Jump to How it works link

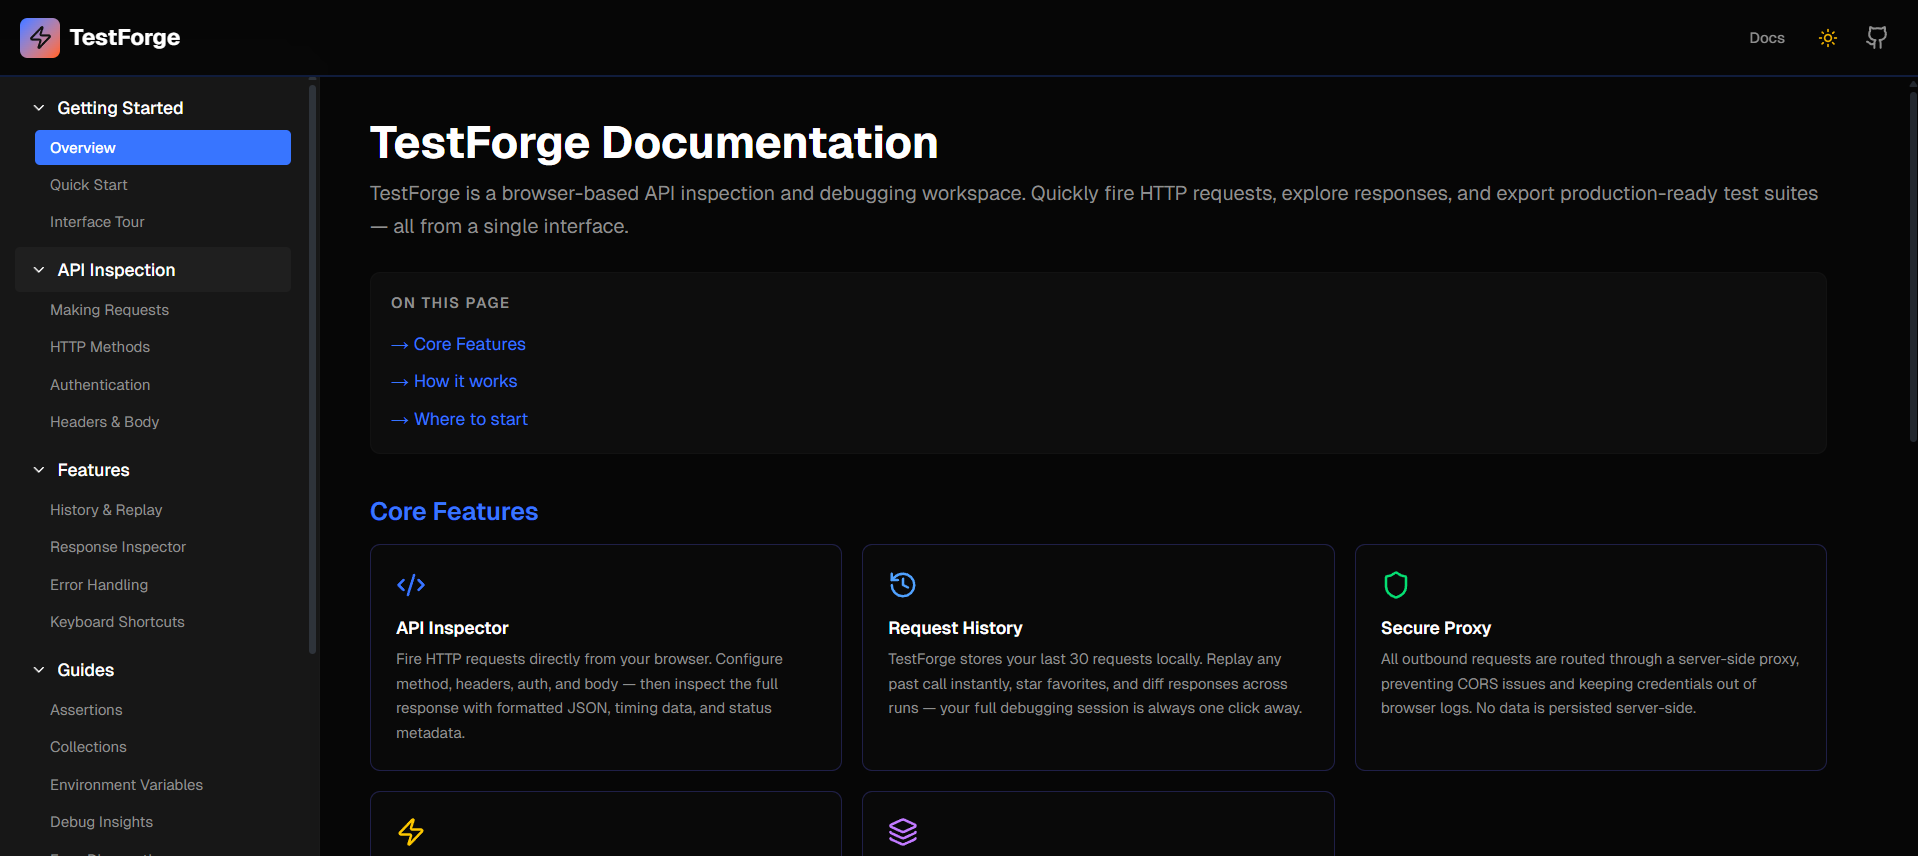(454, 381)
